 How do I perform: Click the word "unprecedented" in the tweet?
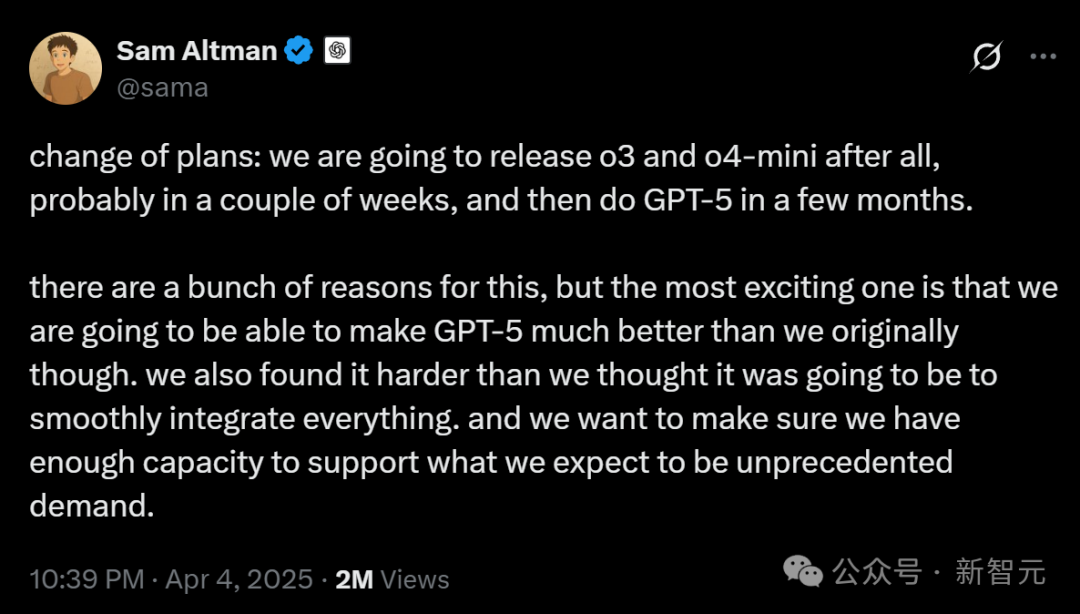[x=844, y=462]
